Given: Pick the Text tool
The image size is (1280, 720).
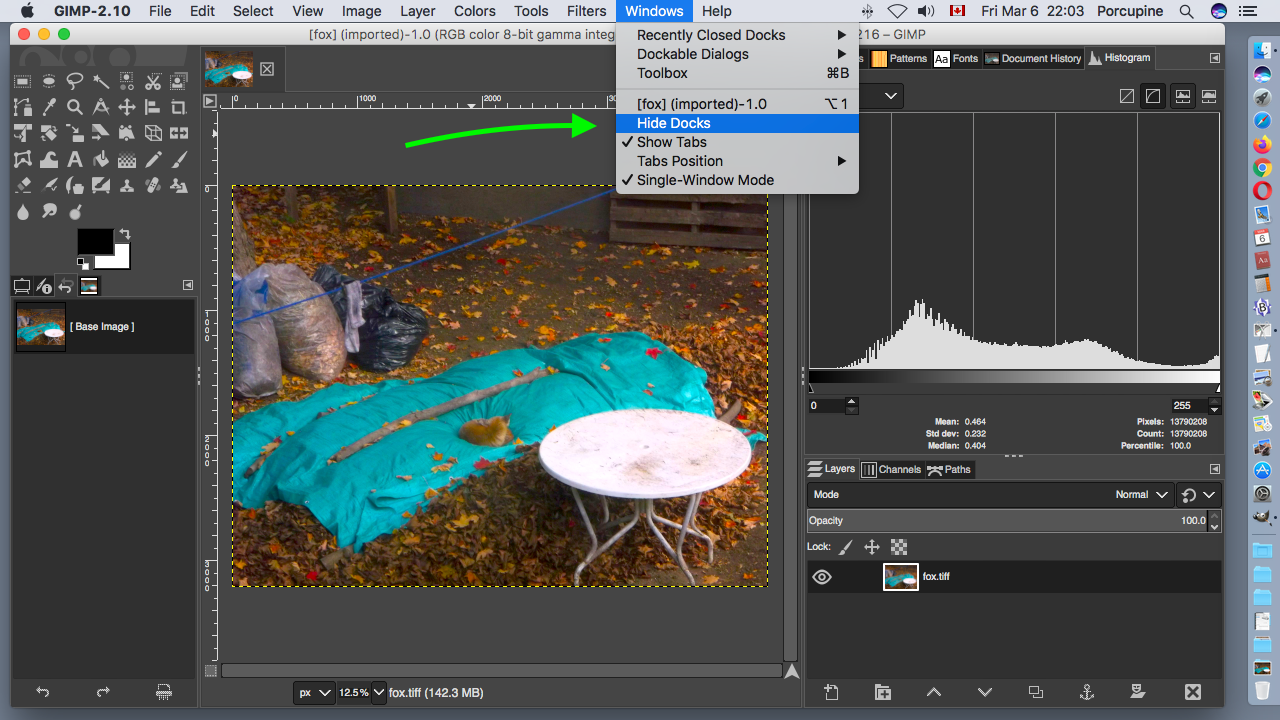Looking at the screenshot, I should [74, 159].
